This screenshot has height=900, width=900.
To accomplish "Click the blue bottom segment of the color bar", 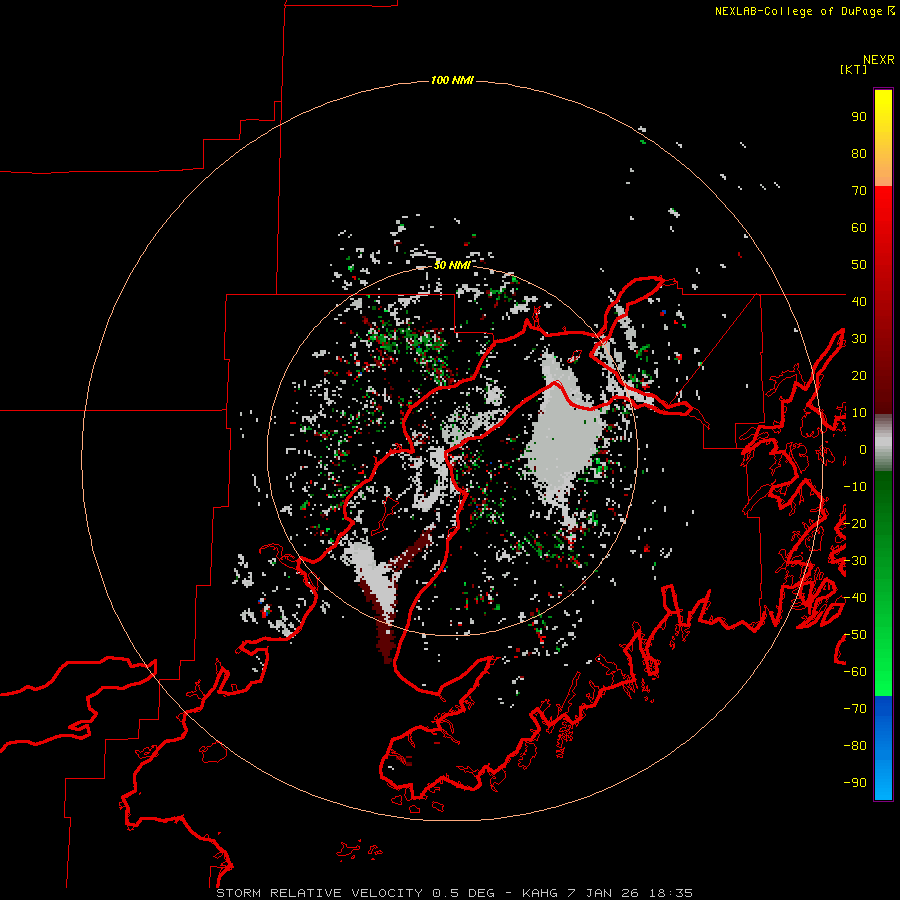I will (x=883, y=748).
